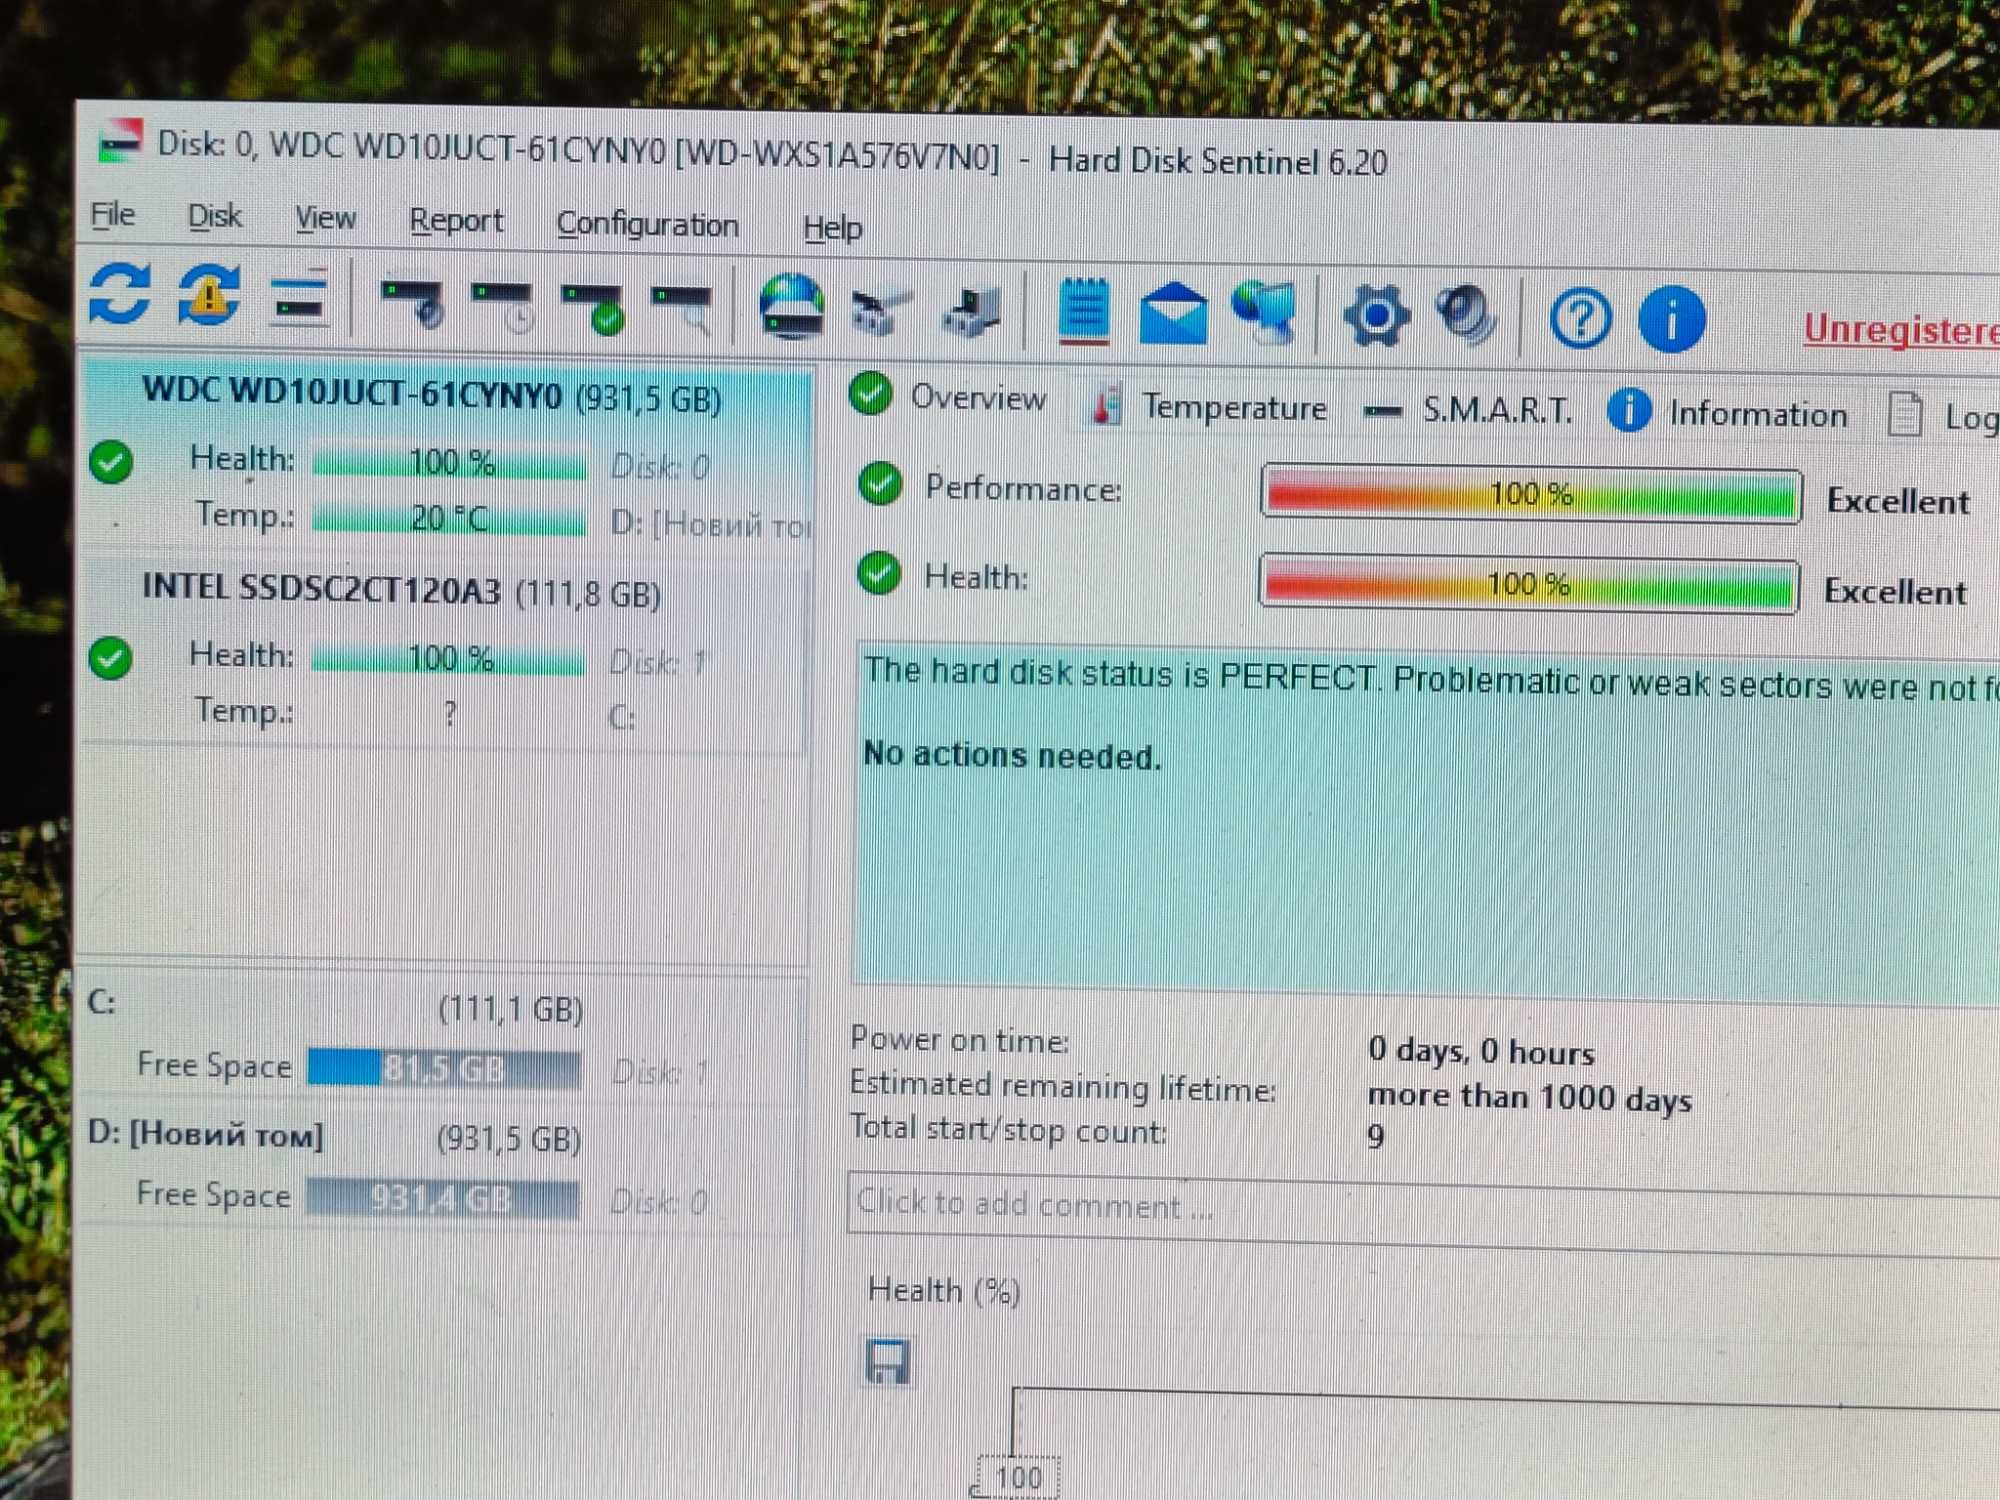
Task: Click the three-line list toolbar icon
Action: point(298,298)
